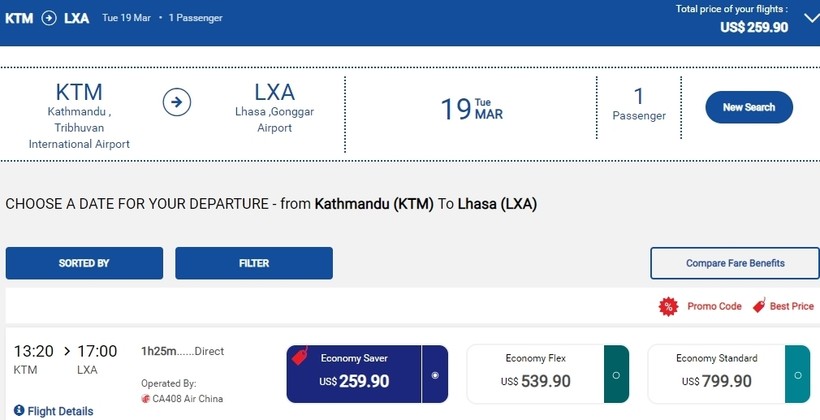
Task: Open Compare Fare Benefits
Action: (735, 263)
